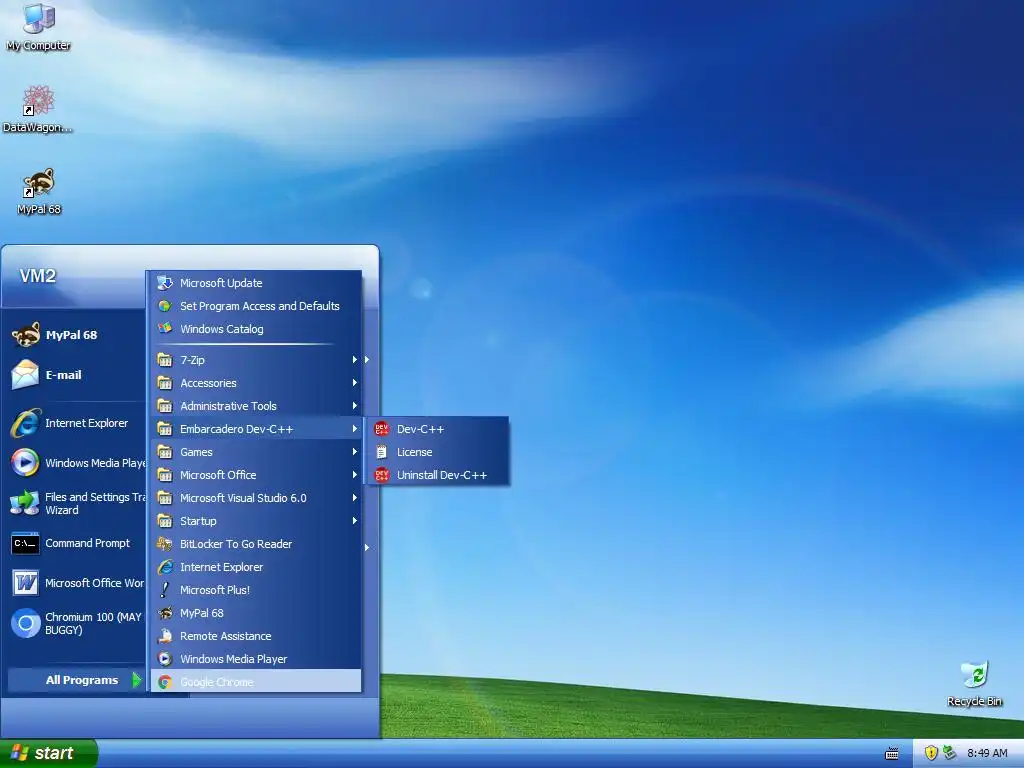This screenshot has width=1024, height=768.
Task: Click the network connection tray icon
Action: point(950,753)
